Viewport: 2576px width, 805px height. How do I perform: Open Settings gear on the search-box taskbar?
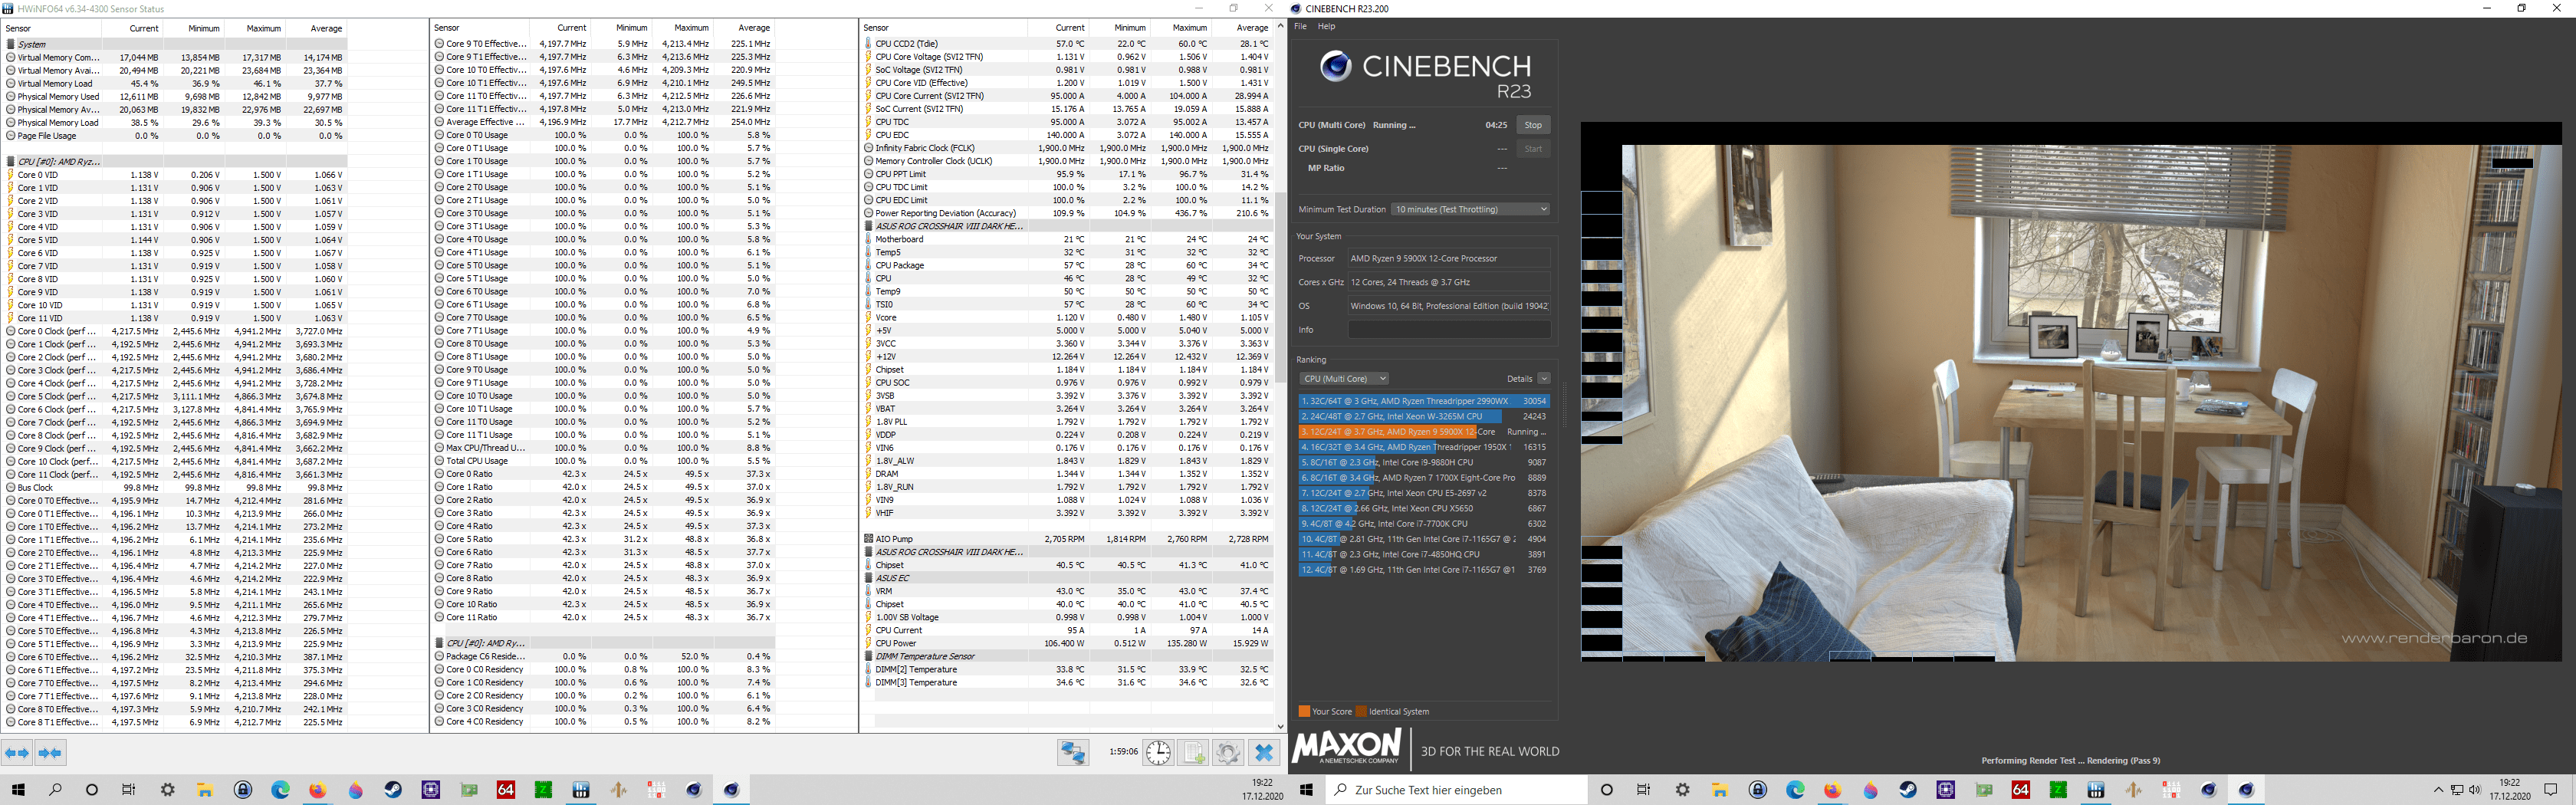coord(1683,790)
